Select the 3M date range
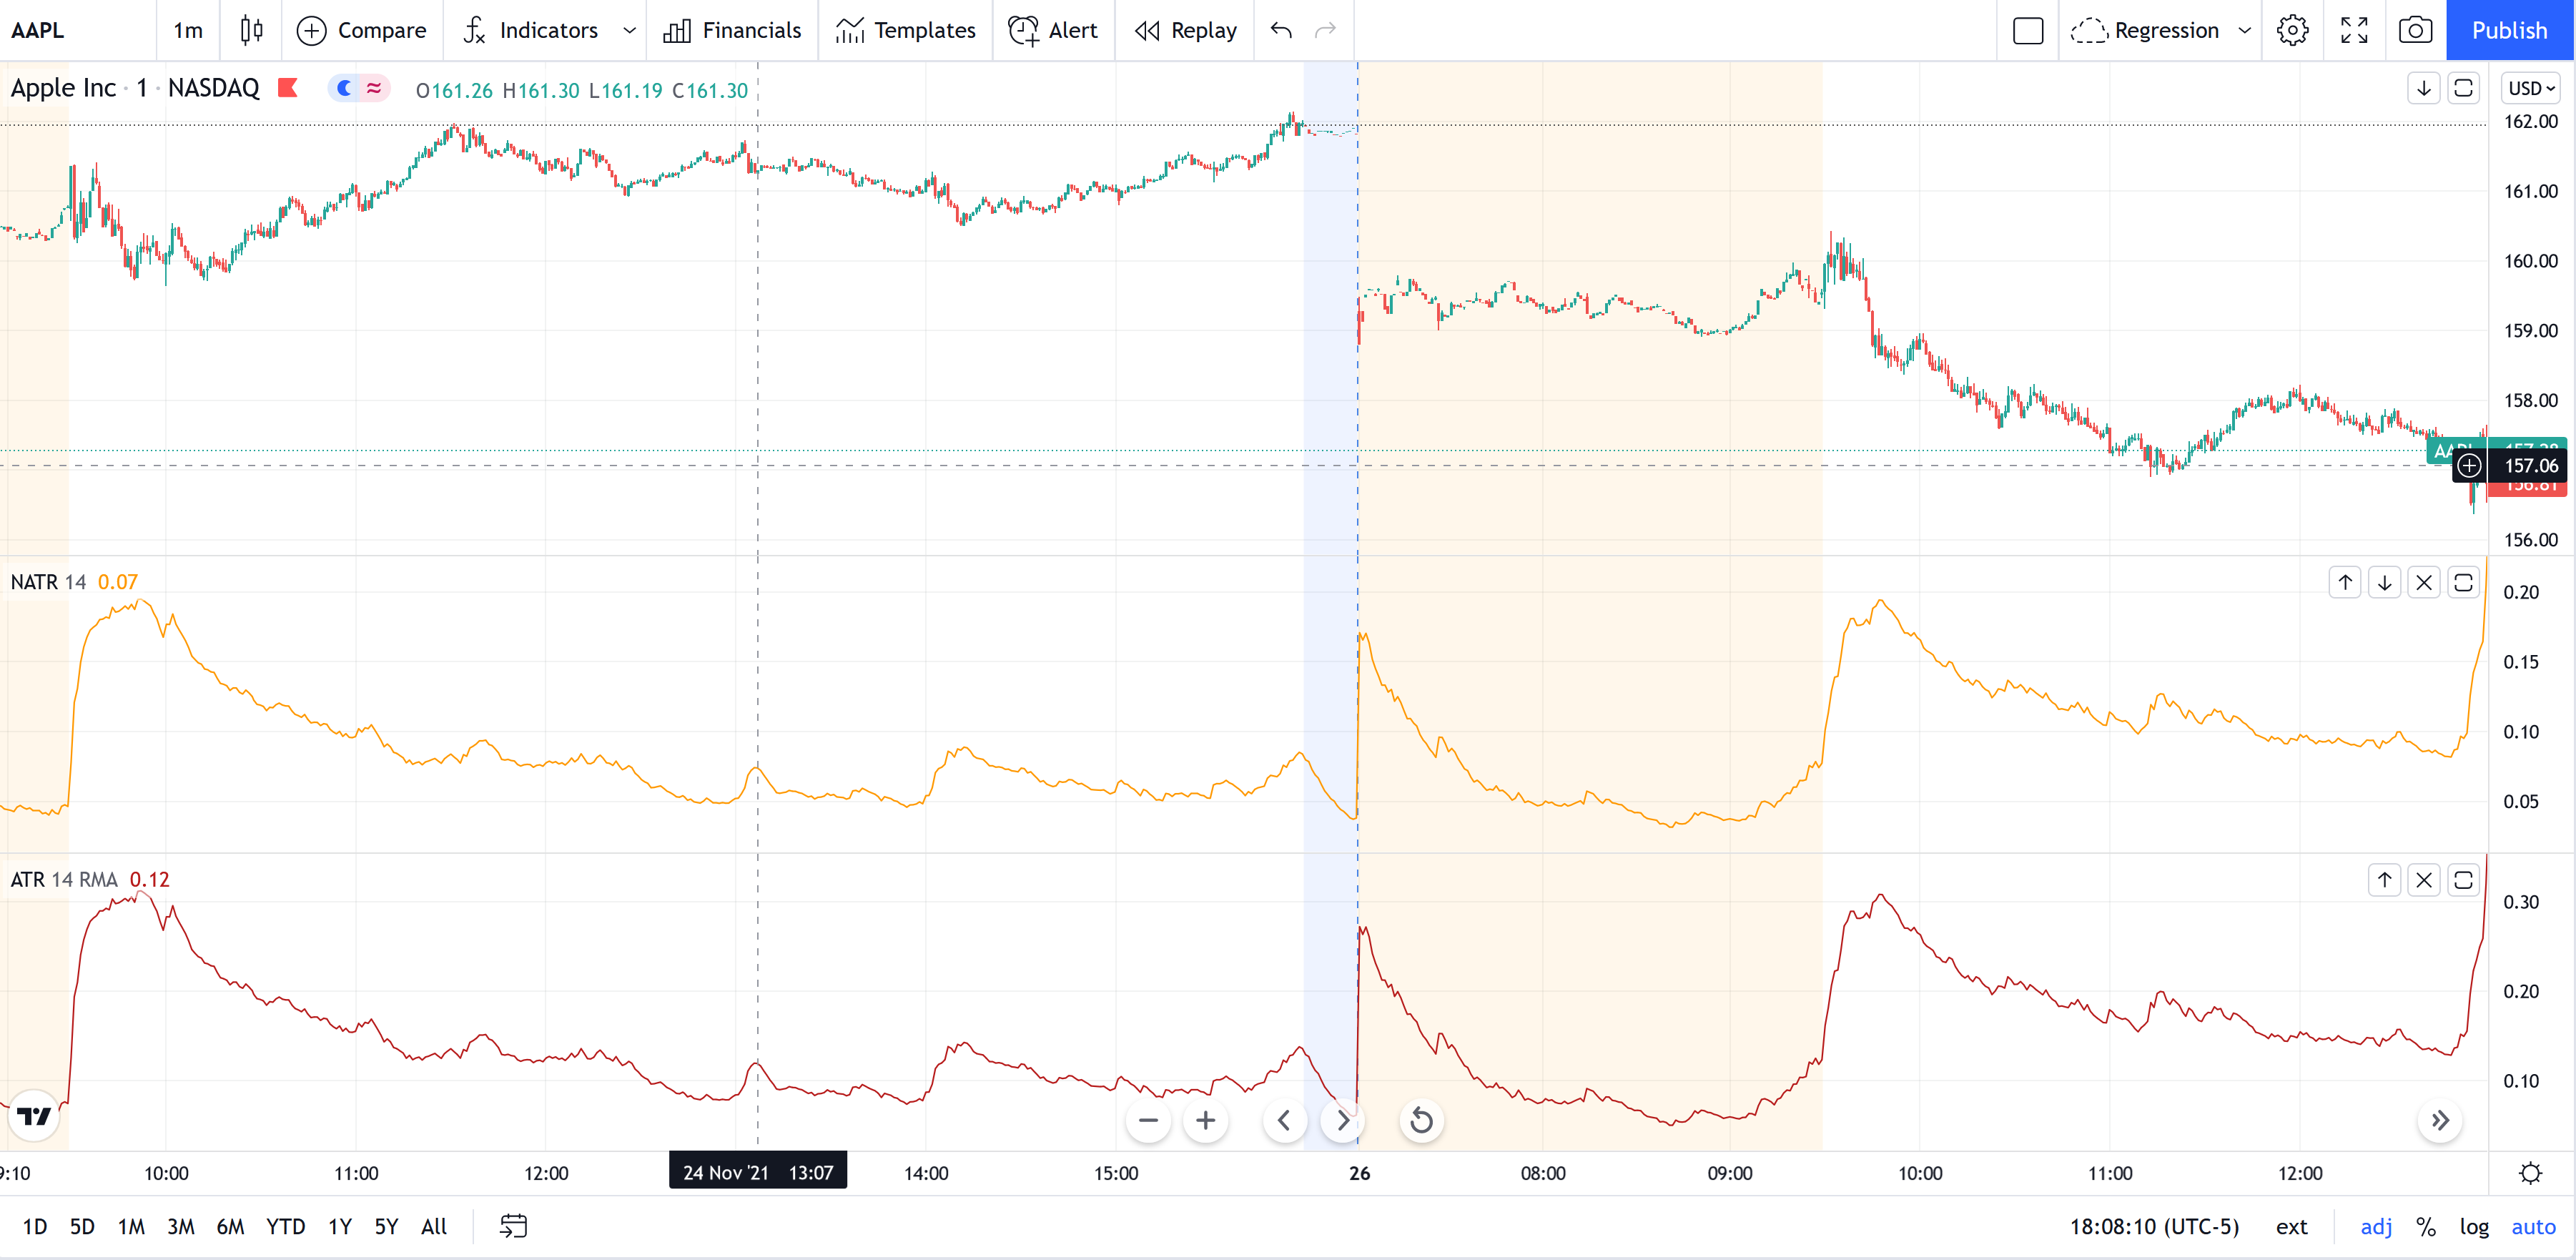This screenshot has width=2576, height=1260. coord(181,1227)
